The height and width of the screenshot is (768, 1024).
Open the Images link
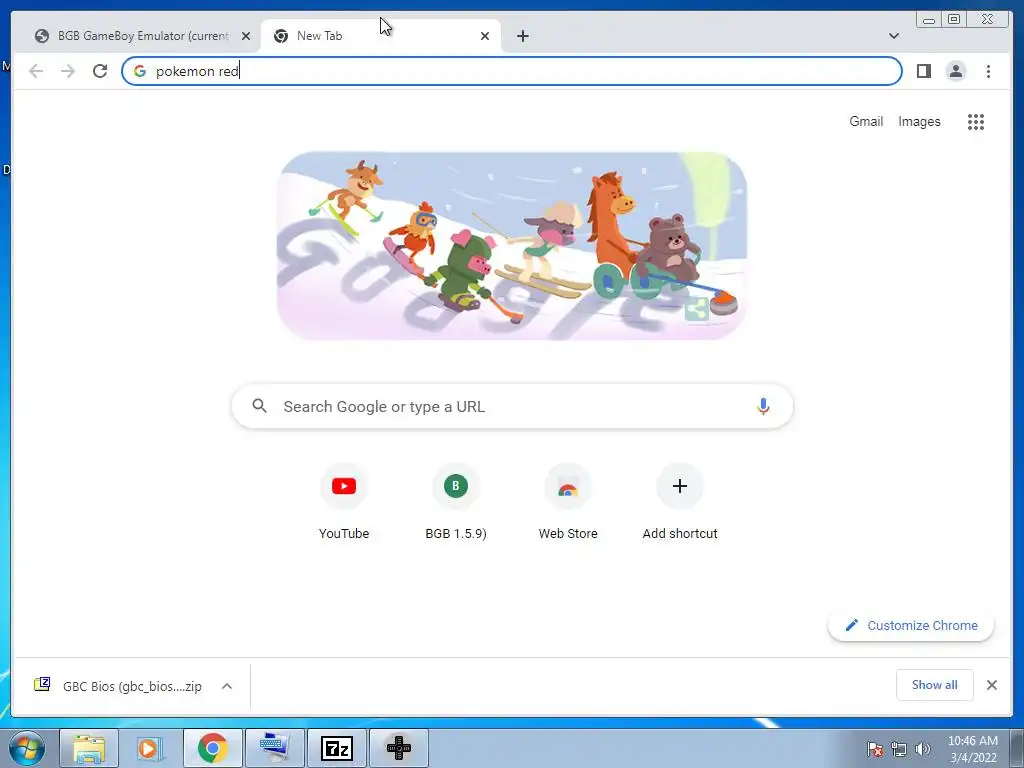pyautogui.click(x=919, y=121)
